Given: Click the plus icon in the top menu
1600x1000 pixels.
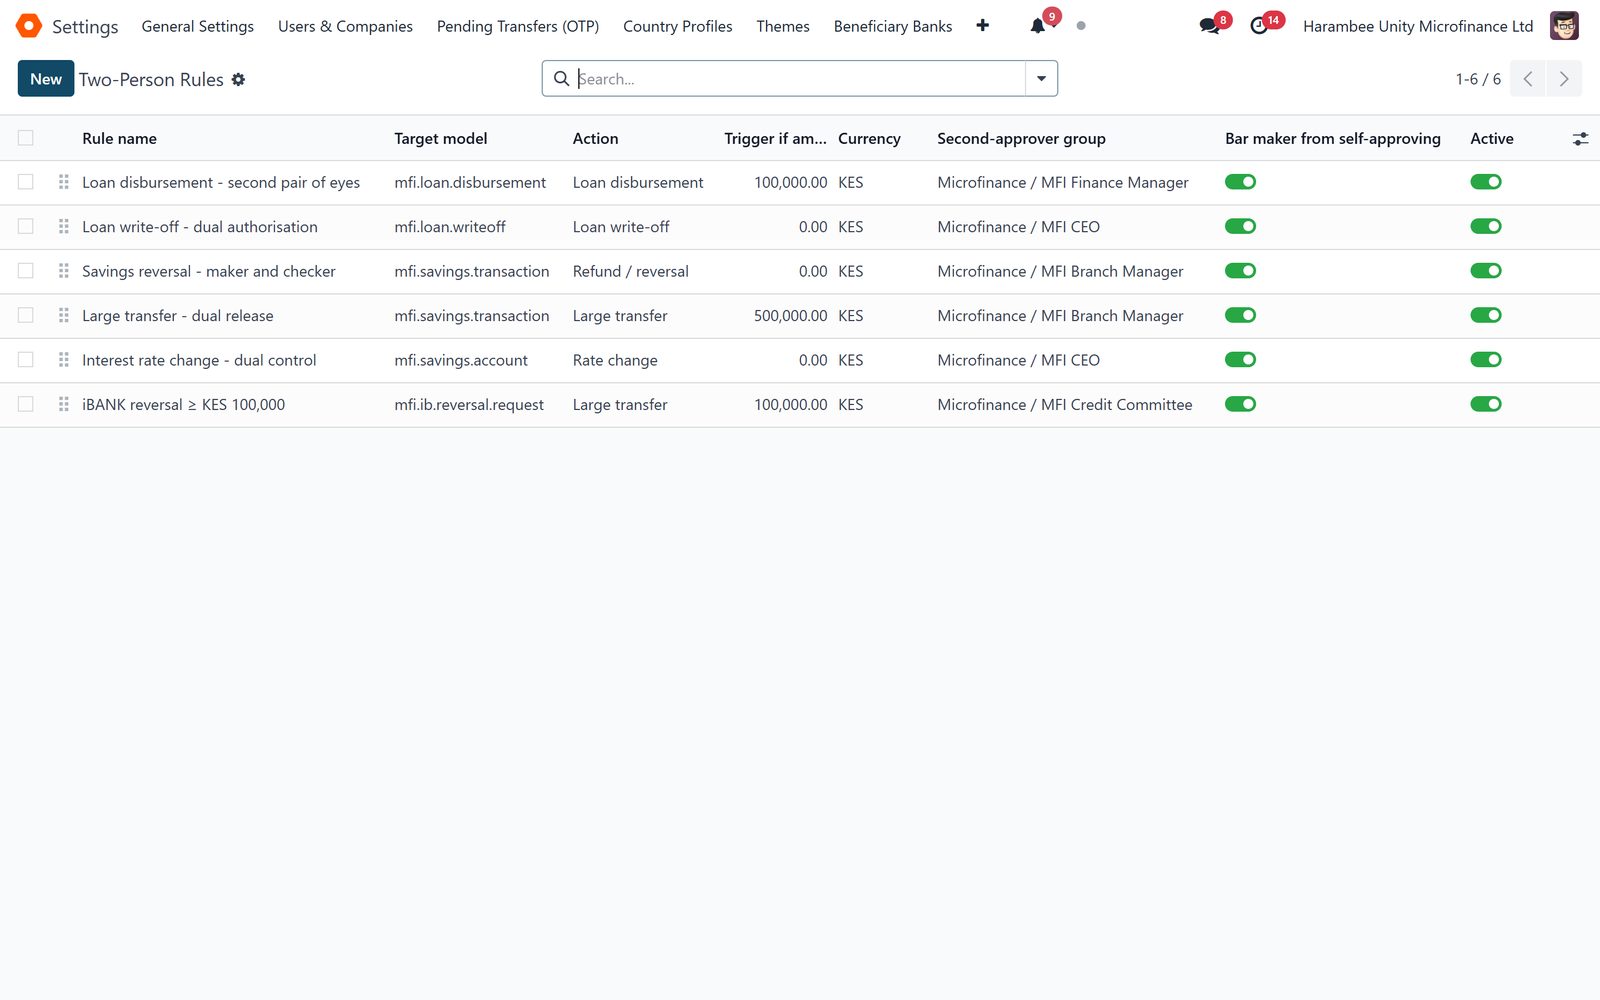Looking at the screenshot, I should pos(983,26).
